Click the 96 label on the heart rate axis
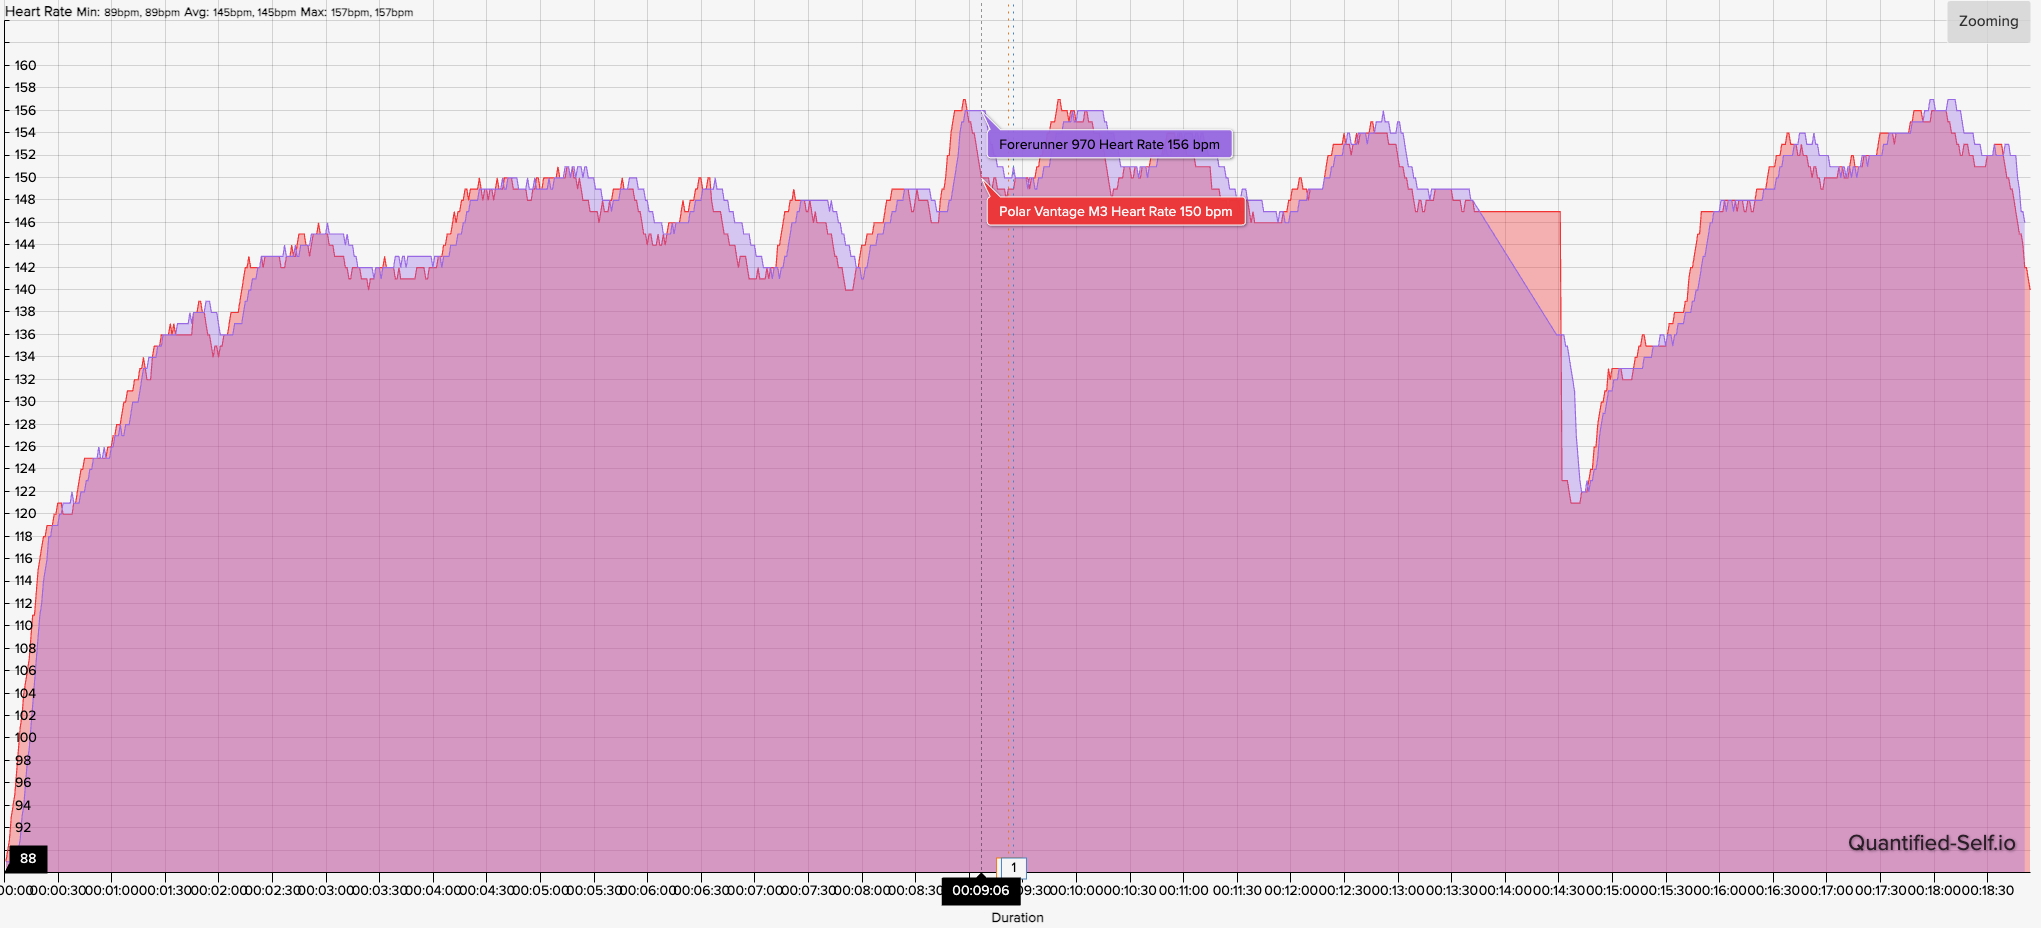This screenshot has height=928, width=2041. coord(23,782)
